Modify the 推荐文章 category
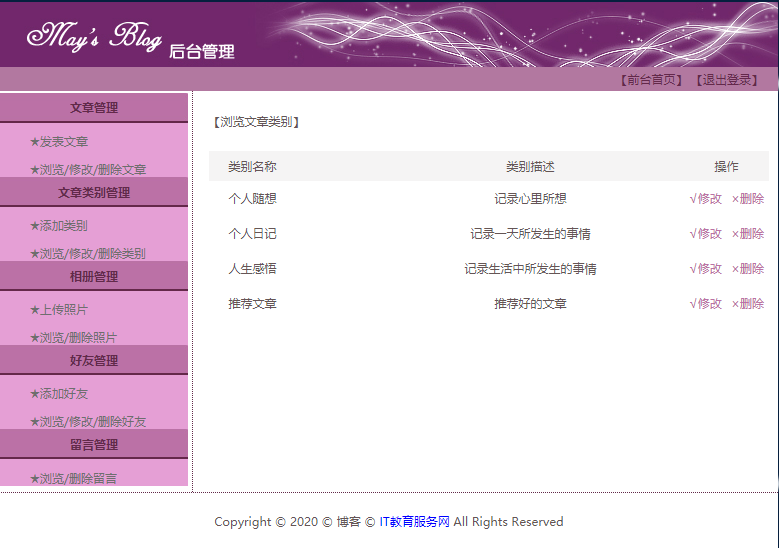Screen dimensions: 779x548 point(705,304)
